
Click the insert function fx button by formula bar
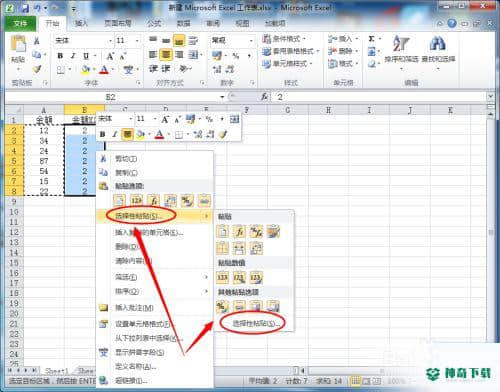264,97
